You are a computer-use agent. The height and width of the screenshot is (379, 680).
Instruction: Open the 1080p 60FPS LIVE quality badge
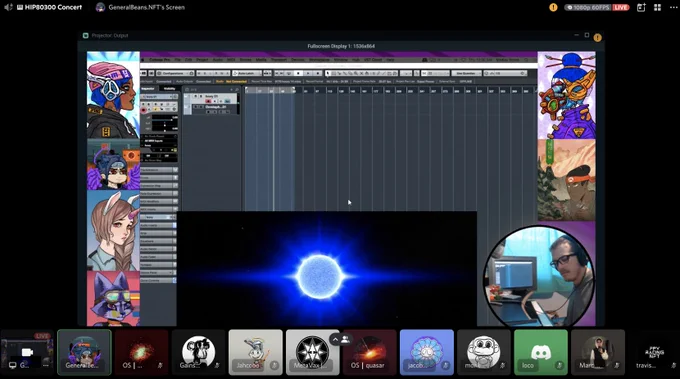click(x=597, y=7)
